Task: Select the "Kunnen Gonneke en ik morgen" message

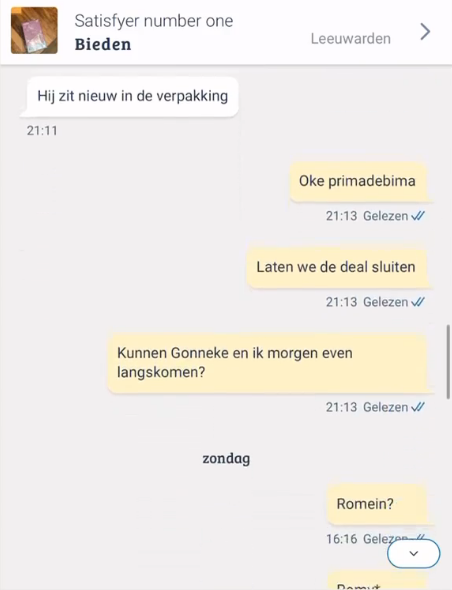Action: 269,363
